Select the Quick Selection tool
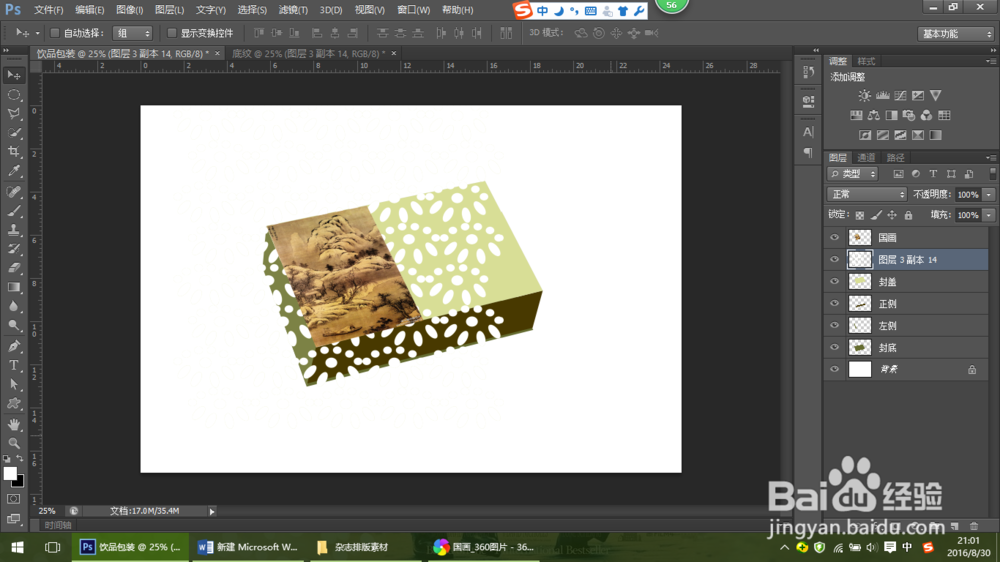 click(x=13, y=133)
